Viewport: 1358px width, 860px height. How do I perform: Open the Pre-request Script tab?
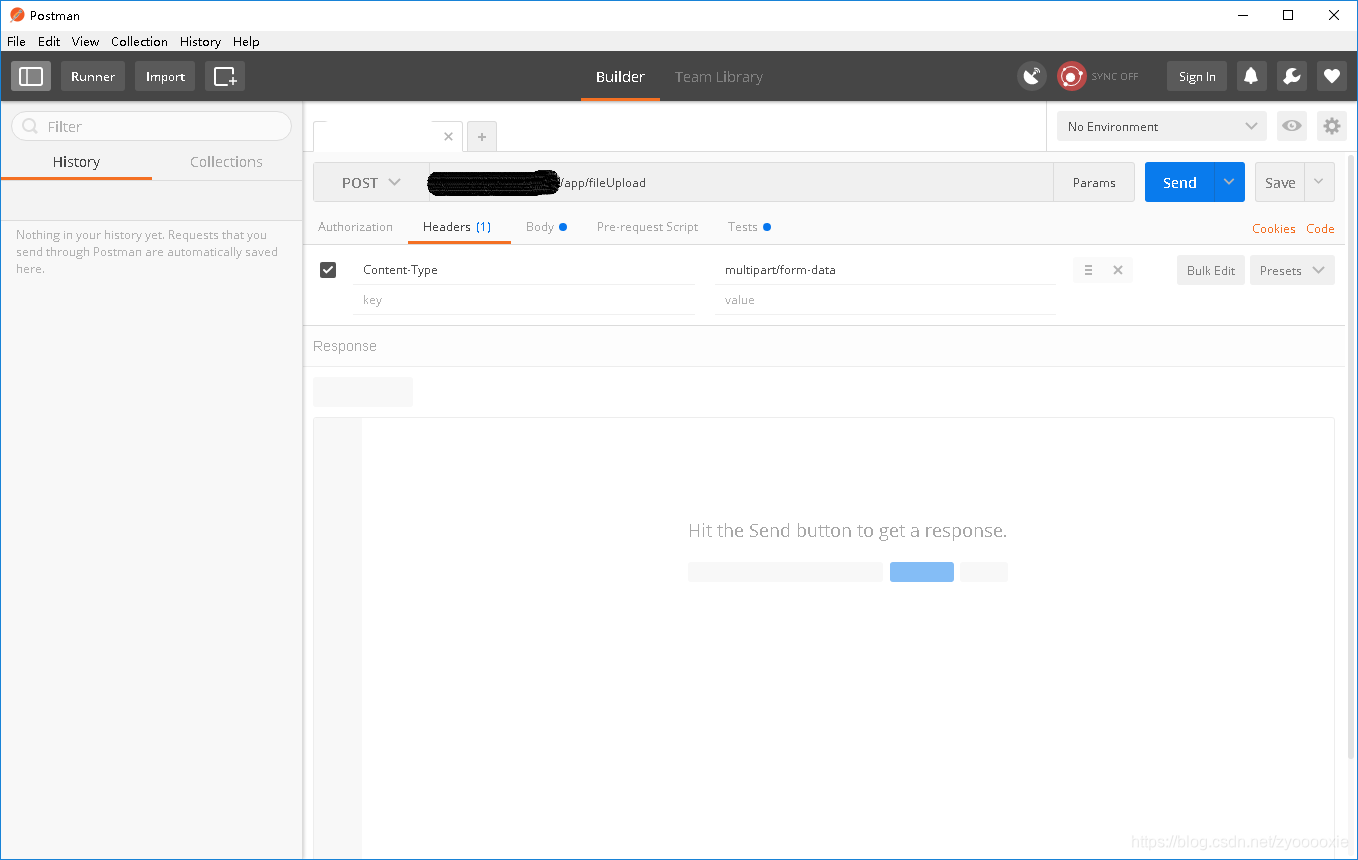click(x=647, y=227)
